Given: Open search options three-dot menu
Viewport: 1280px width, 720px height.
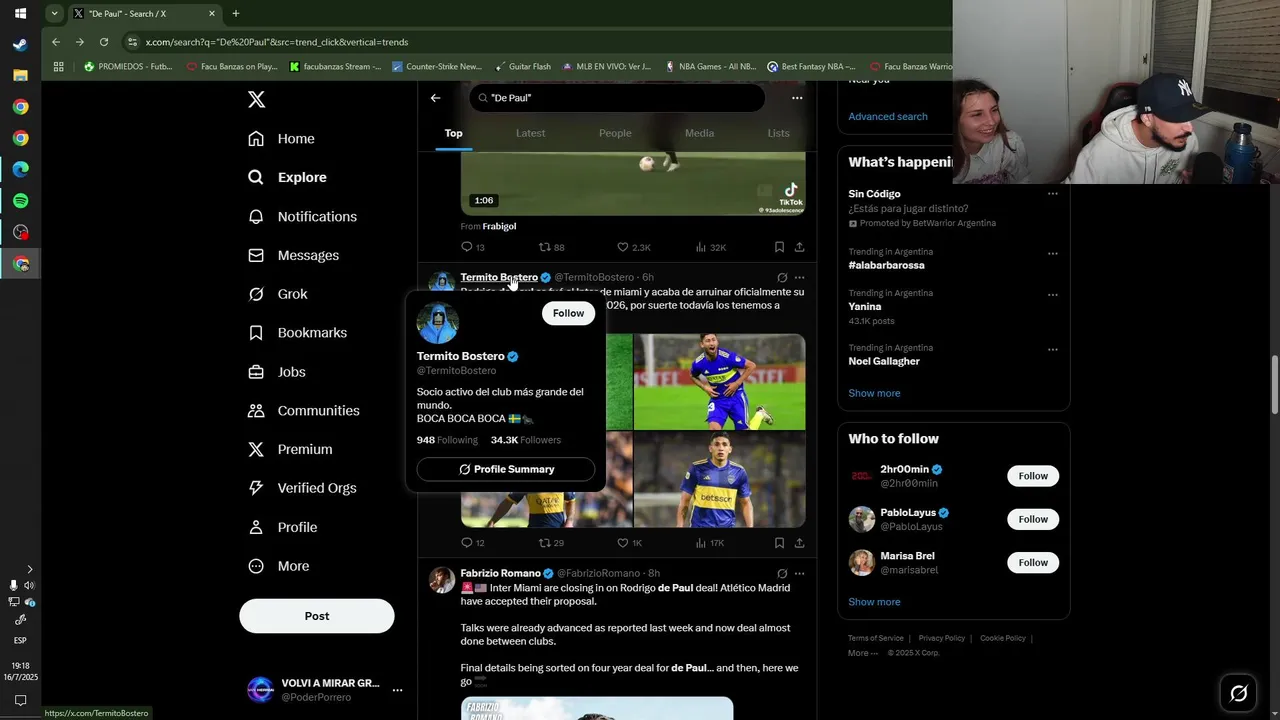Looking at the screenshot, I should [797, 98].
